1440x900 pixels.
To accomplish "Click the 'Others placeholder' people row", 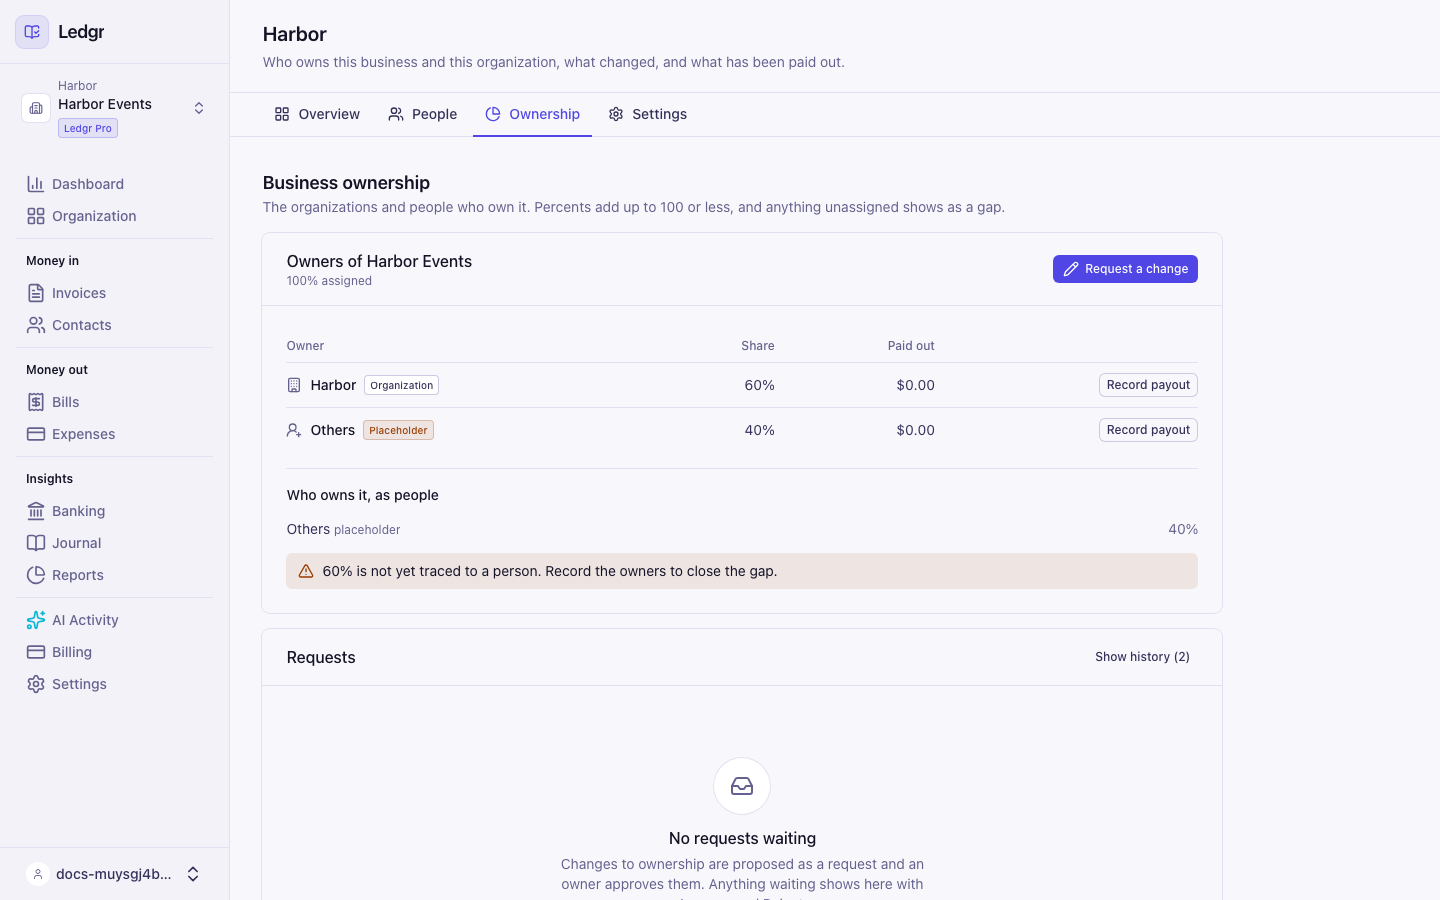I will tap(742, 529).
